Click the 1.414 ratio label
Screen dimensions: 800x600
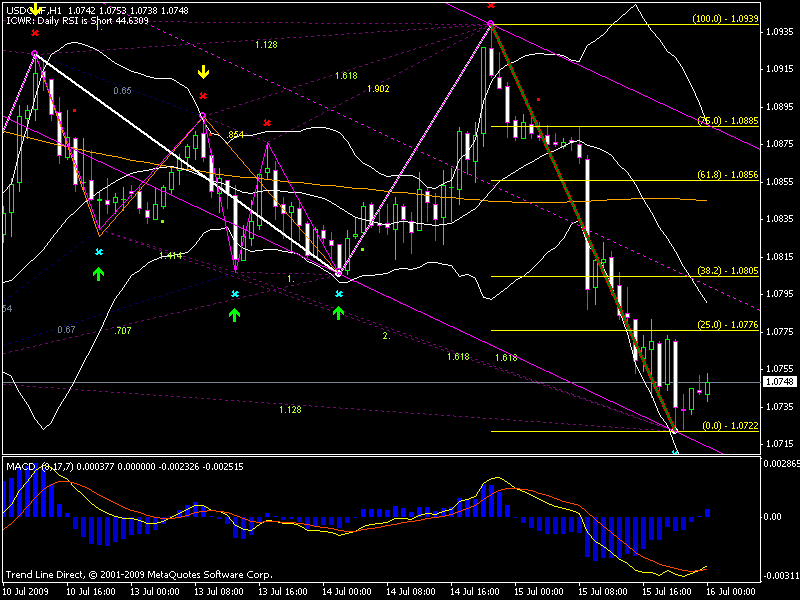pos(170,256)
